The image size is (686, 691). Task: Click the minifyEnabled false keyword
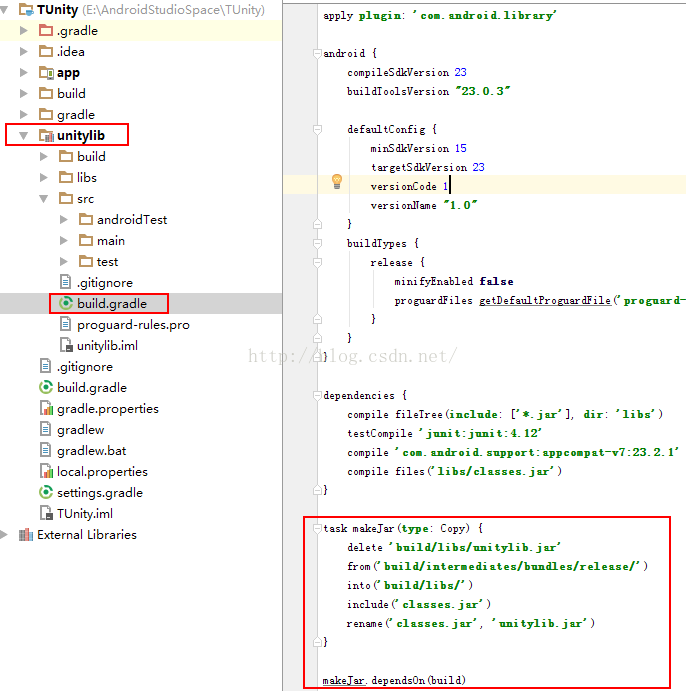coord(497,281)
